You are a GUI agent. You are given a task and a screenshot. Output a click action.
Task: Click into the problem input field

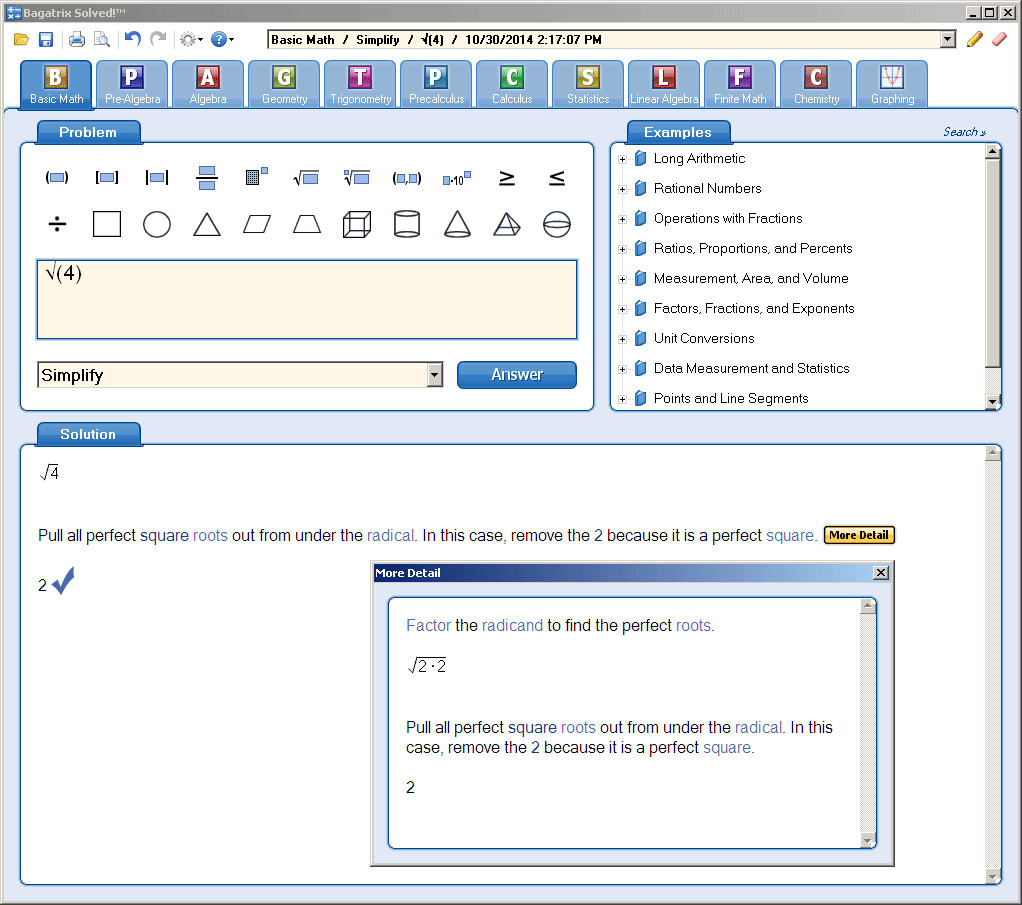[x=307, y=299]
